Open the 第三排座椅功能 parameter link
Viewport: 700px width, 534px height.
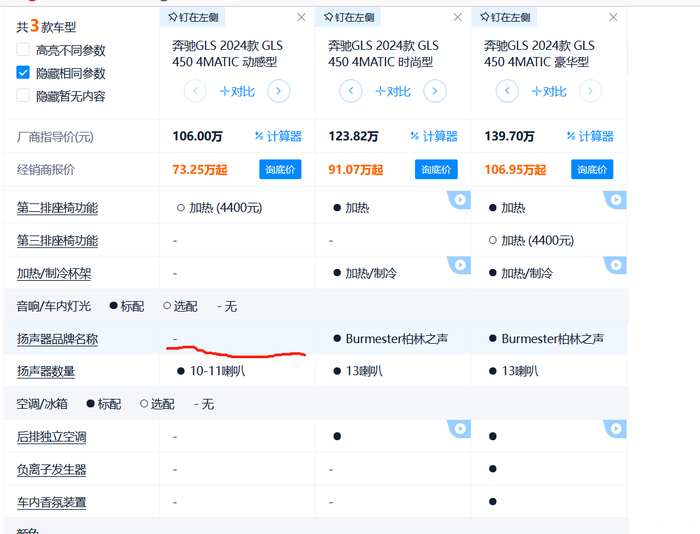[57, 241]
